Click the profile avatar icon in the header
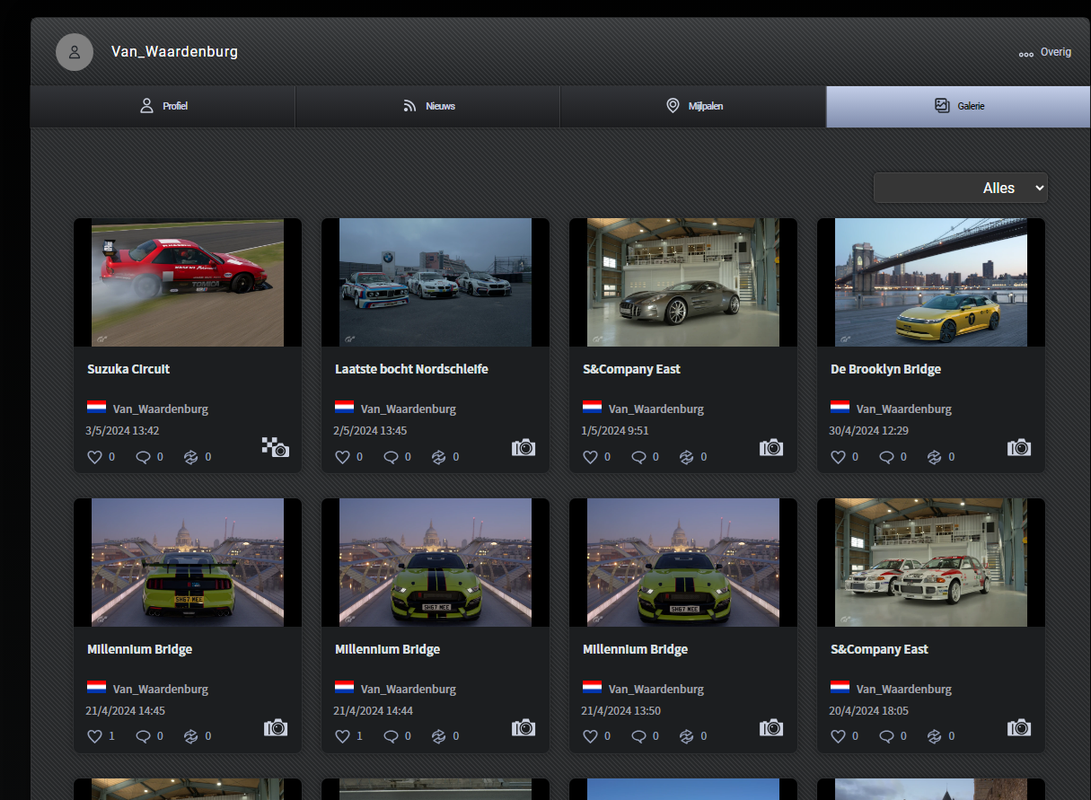This screenshot has width=1091, height=800. (74, 52)
